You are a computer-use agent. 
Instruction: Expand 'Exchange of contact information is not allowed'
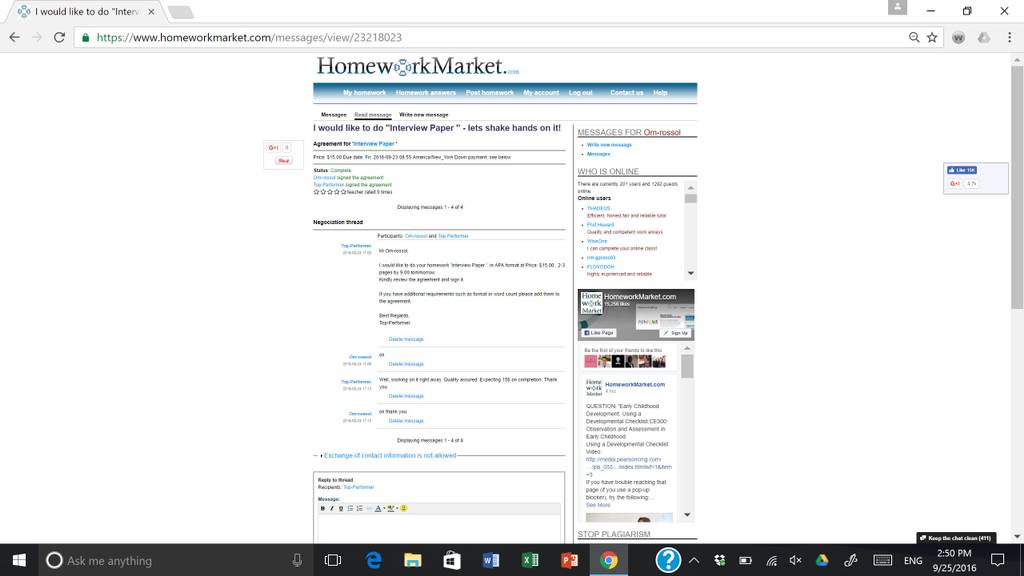pyautogui.click(x=390, y=455)
